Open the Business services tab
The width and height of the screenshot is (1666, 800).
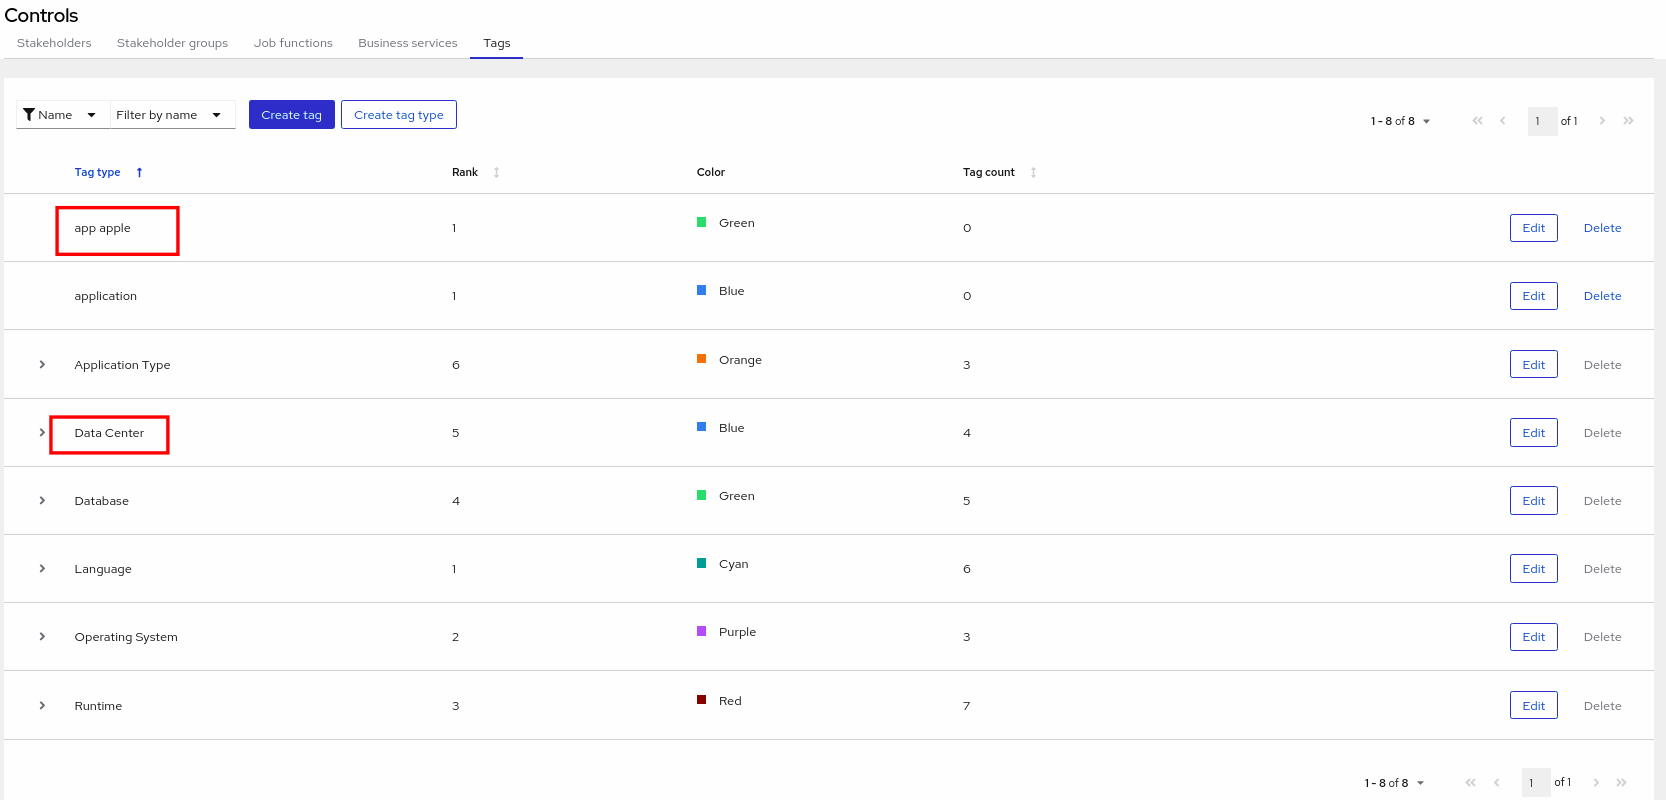(407, 43)
